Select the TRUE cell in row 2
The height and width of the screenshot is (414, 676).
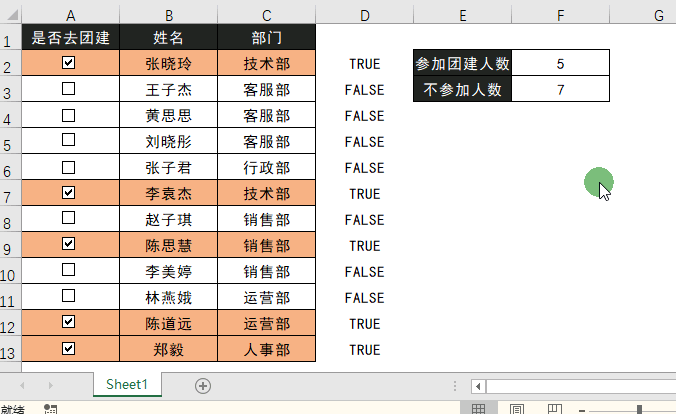[364, 63]
